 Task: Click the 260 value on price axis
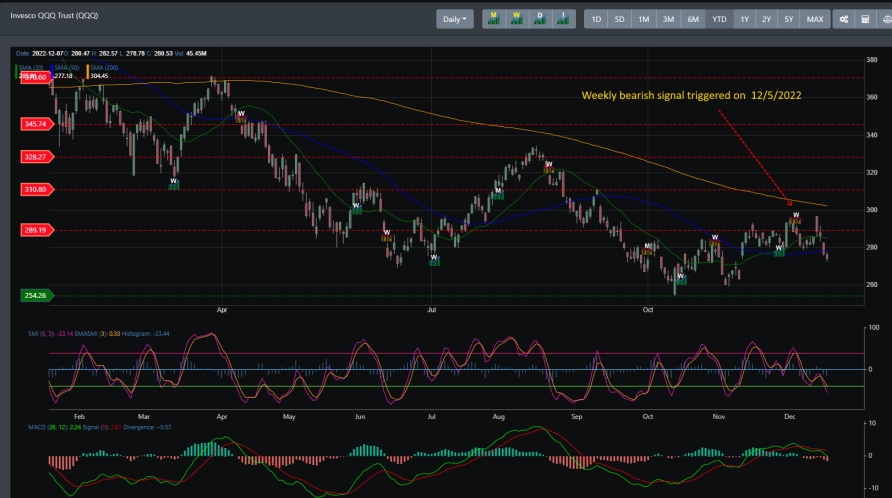pyautogui.click(x=872, y=285)
